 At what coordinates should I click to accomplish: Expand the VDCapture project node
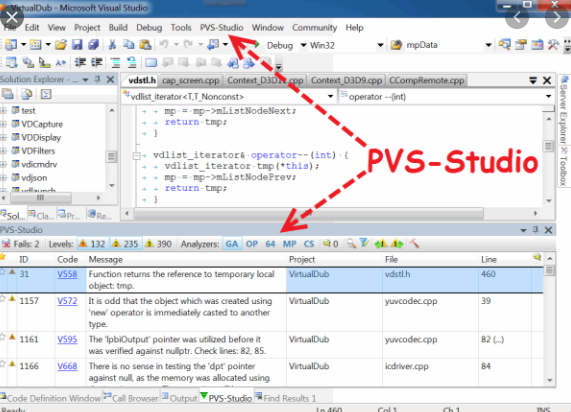pyautogui.click(x=3, y=124)
